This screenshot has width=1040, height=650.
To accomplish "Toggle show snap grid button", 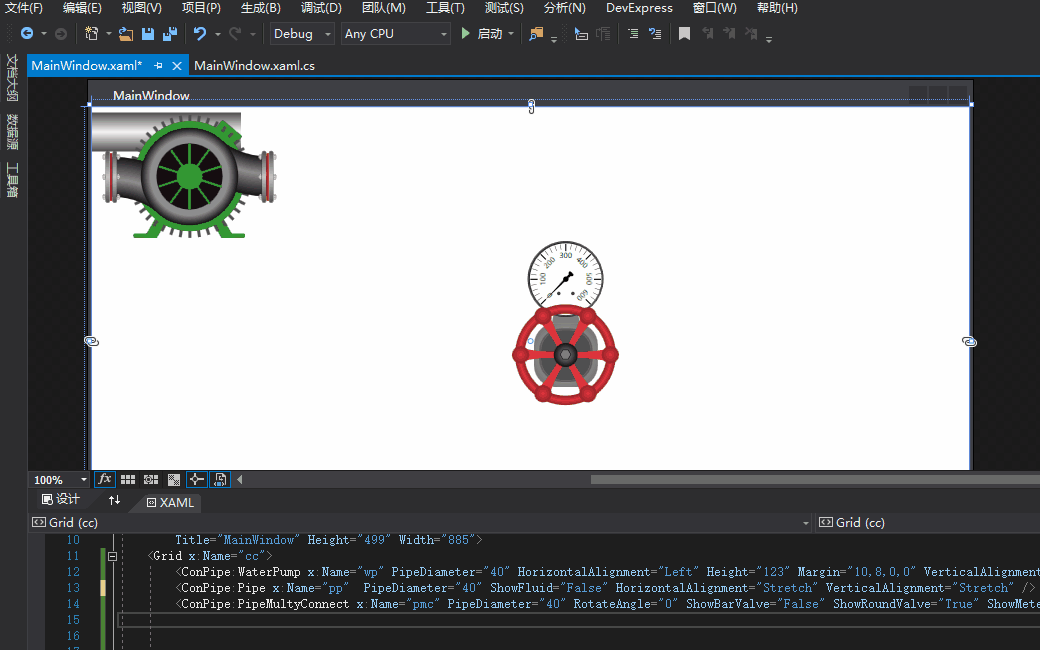I will pyautogui.click(x=128, y=480).
